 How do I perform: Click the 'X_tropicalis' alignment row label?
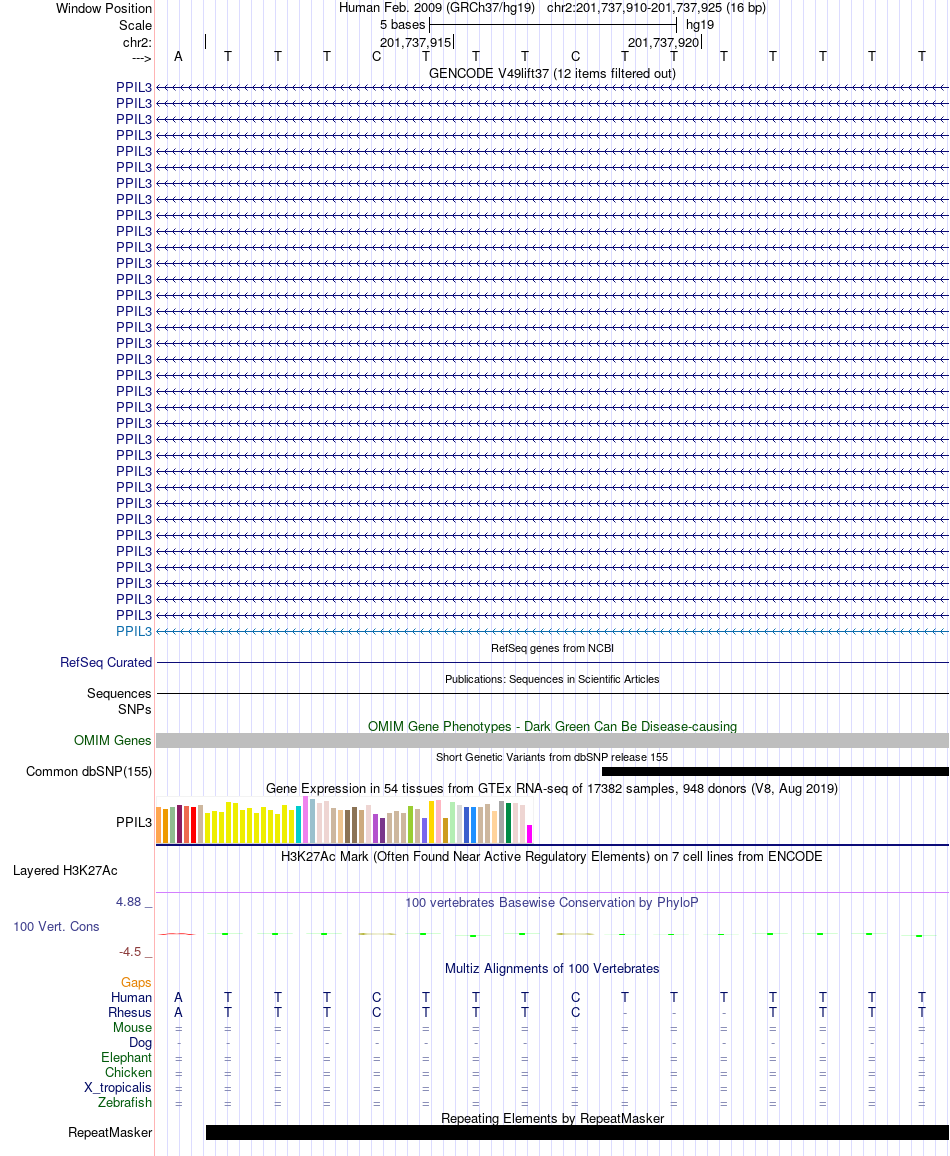[118, 1087]
